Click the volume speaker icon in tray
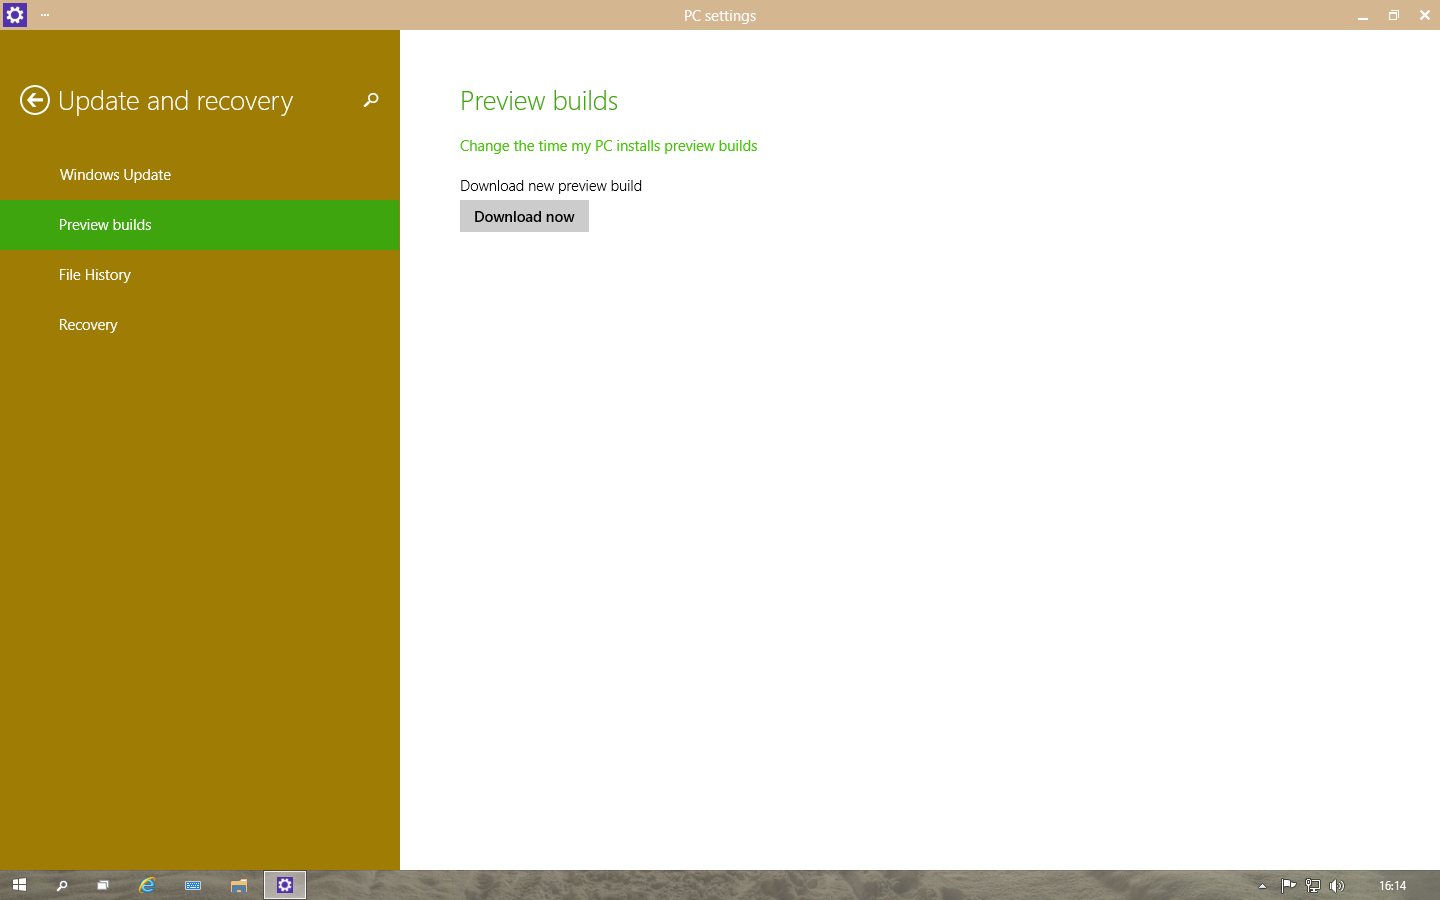The width and height of the screenshot is (1440, 900). (1337, 885)
